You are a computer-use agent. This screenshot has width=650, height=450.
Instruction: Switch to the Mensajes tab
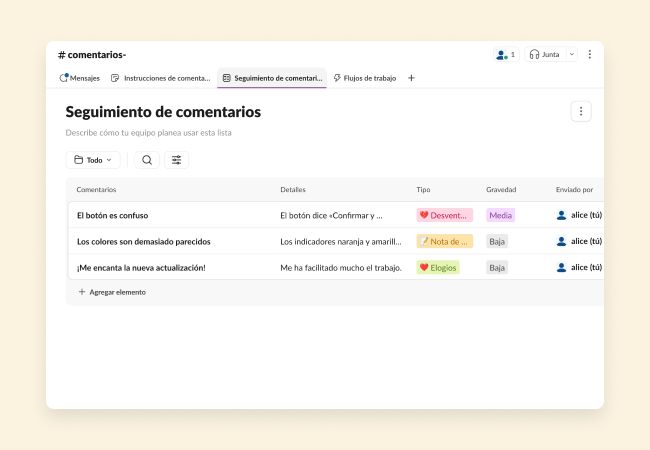(x=80, y=78)
